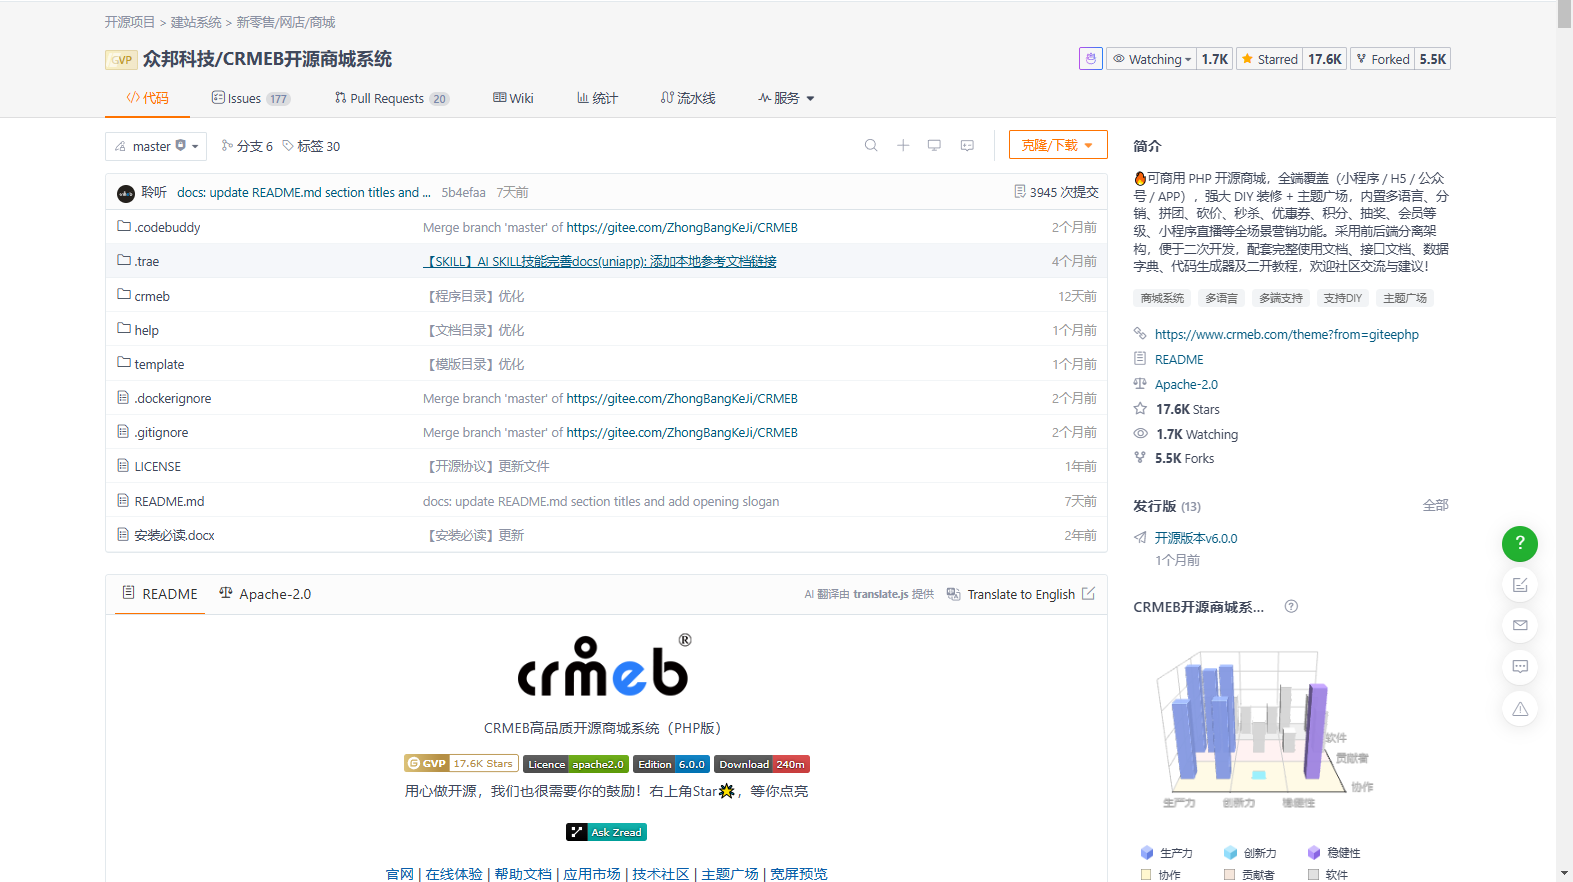Image resolution: width=1573 pixels, height=882 pixels.
Task: Select the README tab above the readme content
Action: click(x=160, y=594)
